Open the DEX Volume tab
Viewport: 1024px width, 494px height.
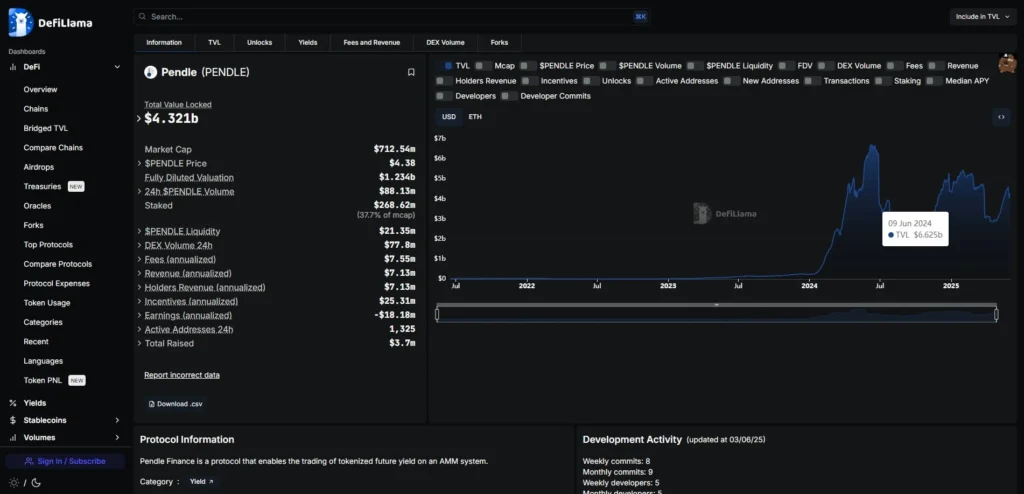[445, 42]
